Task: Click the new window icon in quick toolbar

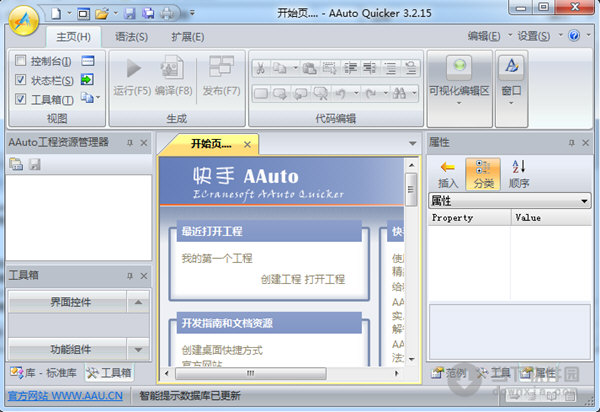Action: [x=83, y=15]
